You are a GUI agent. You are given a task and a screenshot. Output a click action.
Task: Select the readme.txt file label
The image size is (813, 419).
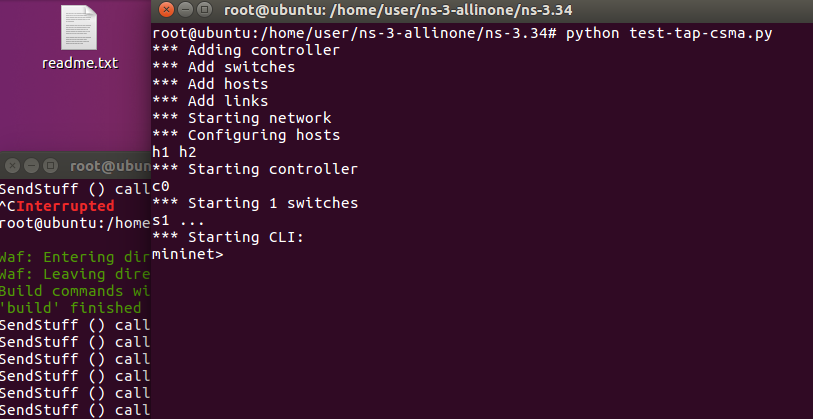tap(80, 63)
